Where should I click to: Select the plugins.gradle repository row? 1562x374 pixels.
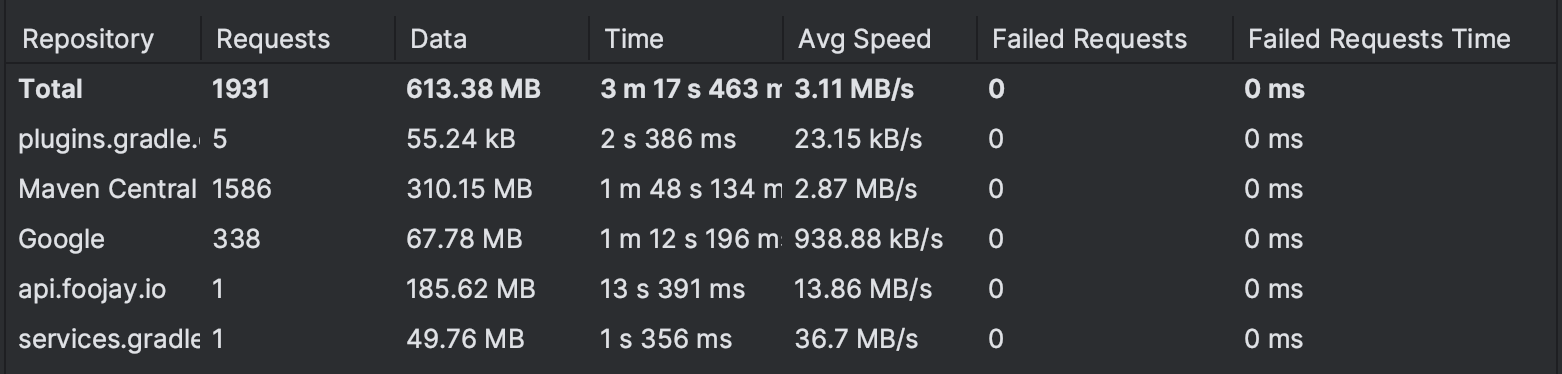(781, 139)
